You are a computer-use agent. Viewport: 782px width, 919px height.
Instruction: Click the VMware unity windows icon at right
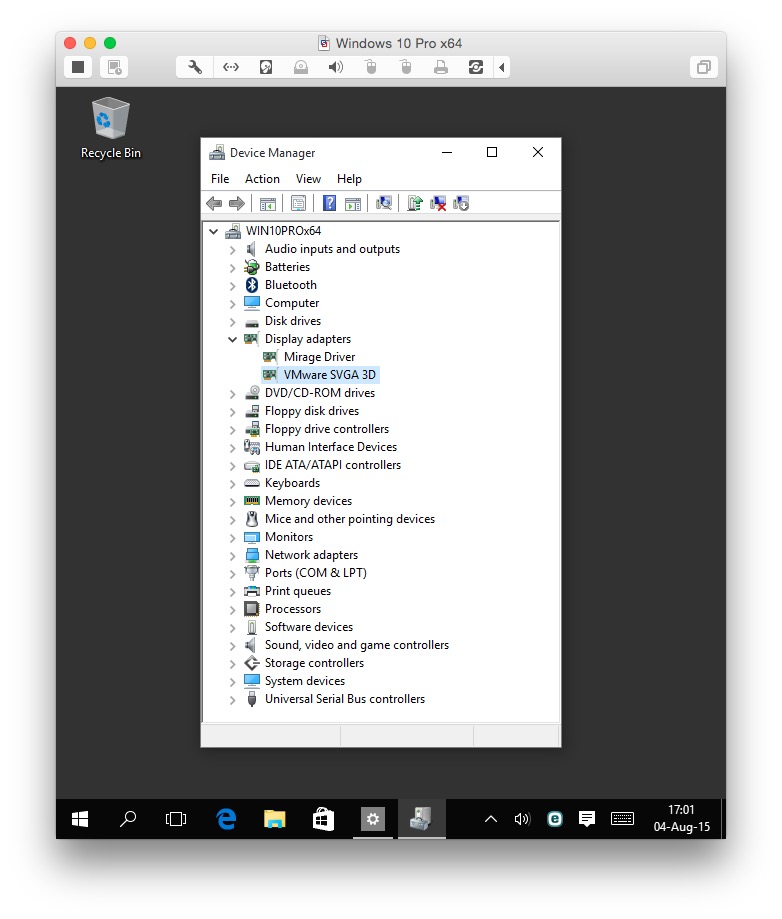[x=703, y=67]
